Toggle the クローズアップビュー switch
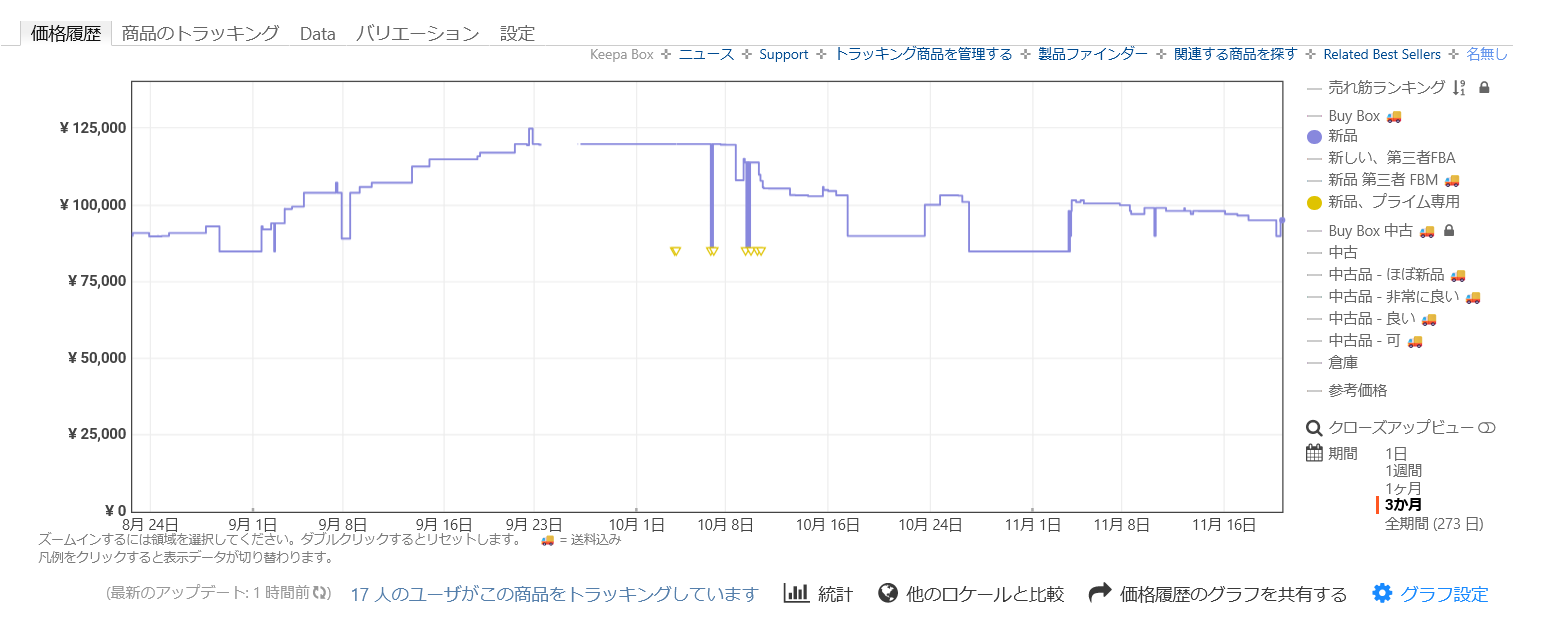1542x627 pixels. click(1486, 428)
